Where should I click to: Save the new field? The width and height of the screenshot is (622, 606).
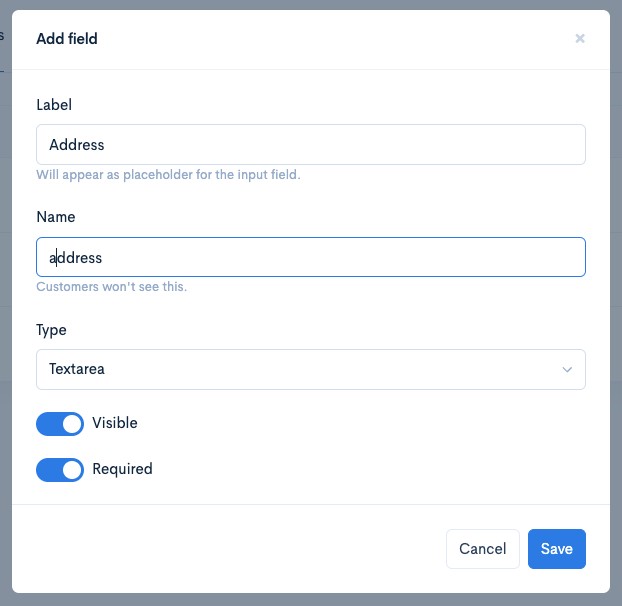click(557, 549)
